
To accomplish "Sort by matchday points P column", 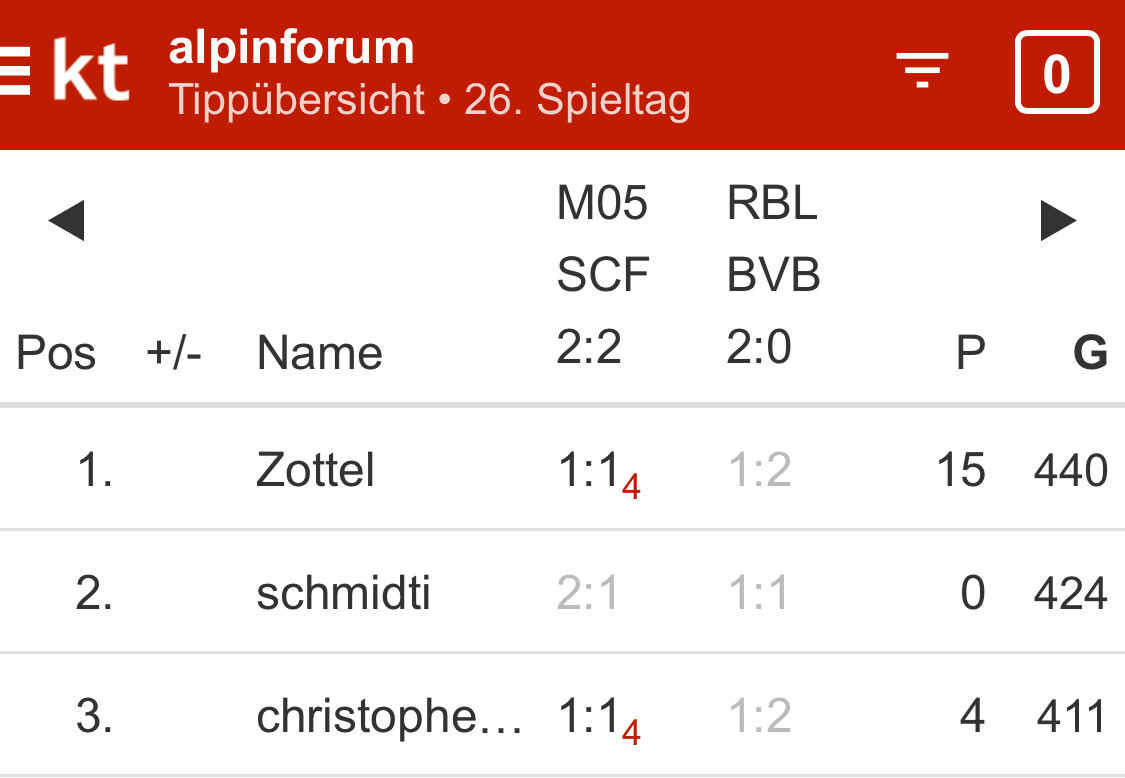I will click(970, 353).
